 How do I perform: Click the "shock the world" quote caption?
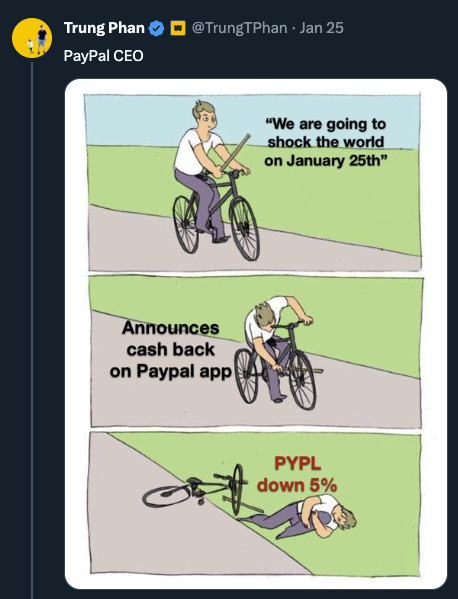325,142
